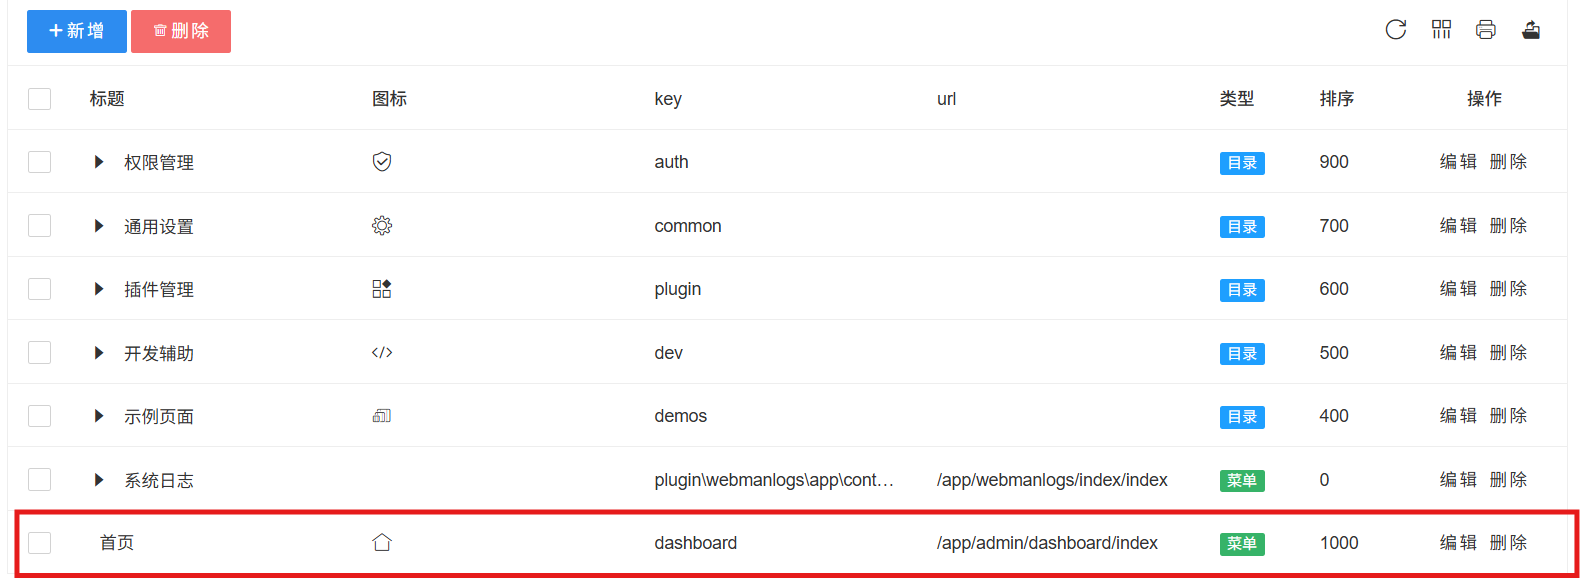
Task: Click the home icon in dashboard row
Action: (382, 543)
